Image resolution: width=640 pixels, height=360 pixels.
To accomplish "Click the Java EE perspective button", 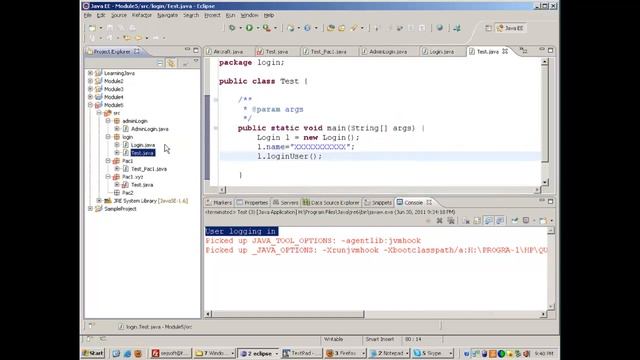I will click(x=510, y=28).
